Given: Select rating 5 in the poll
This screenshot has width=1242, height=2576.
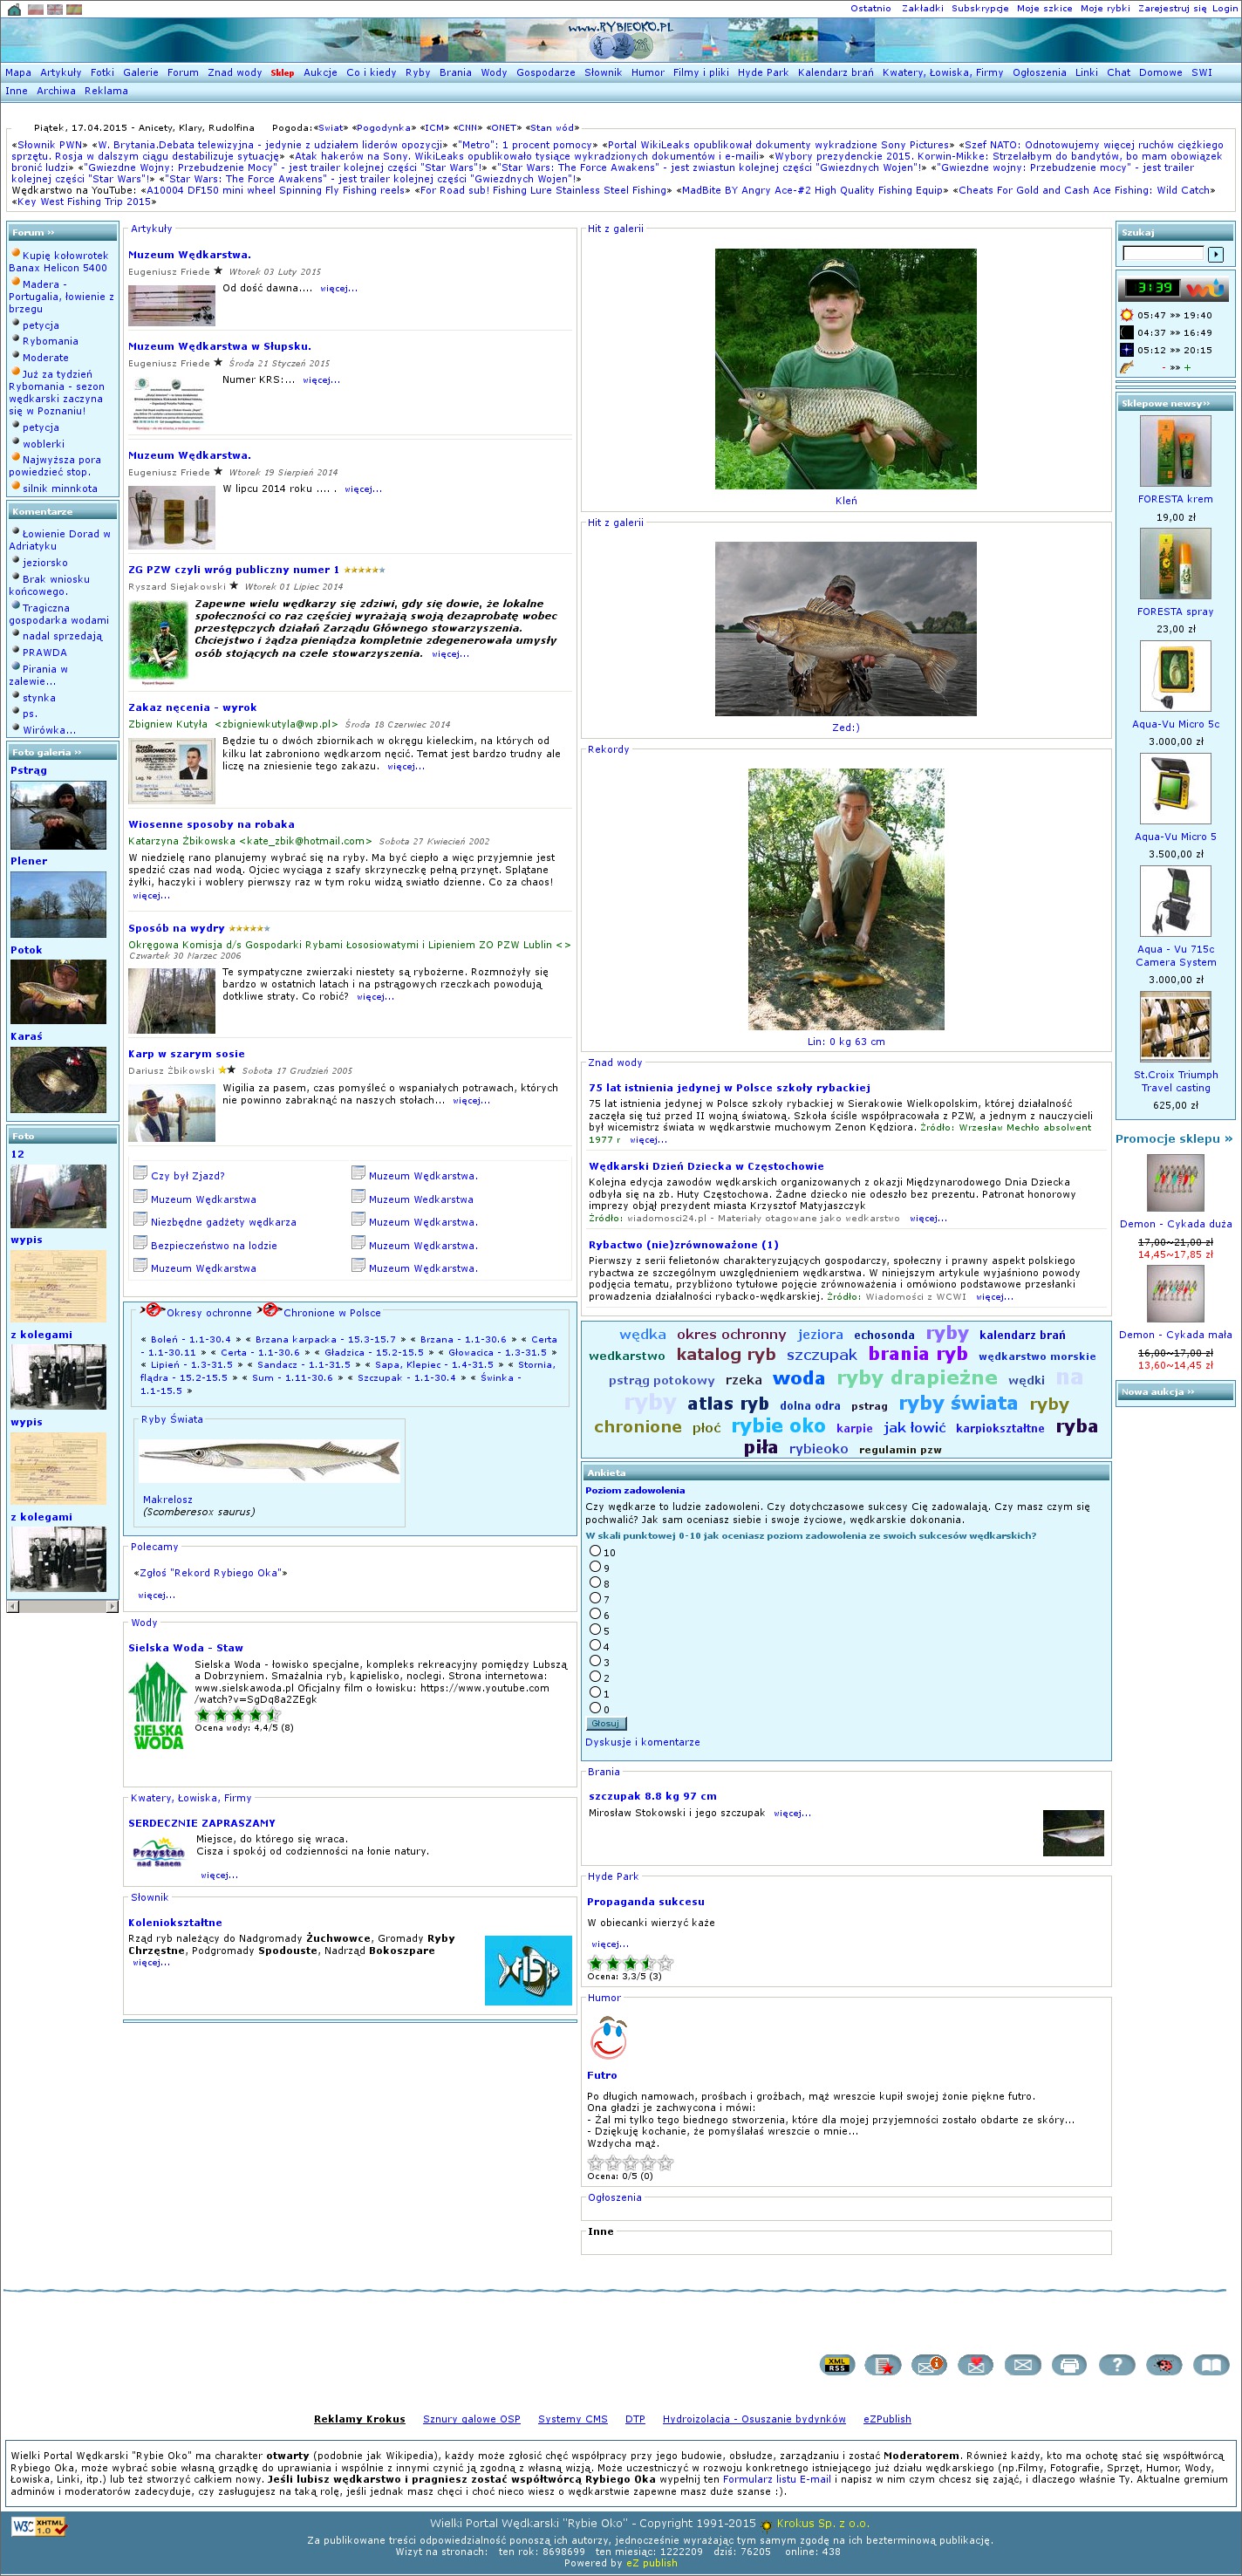Looking at the screenshot, I should click(595, 1629).
